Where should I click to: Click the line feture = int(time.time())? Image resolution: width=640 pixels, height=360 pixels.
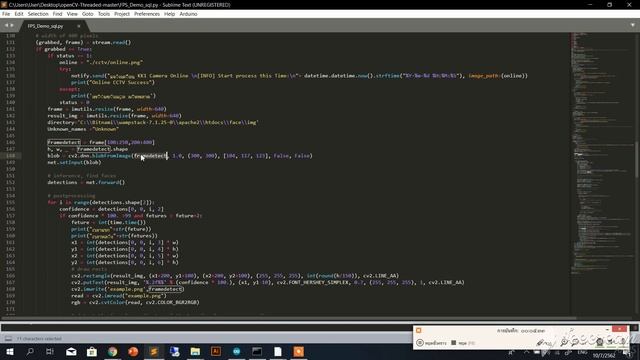(108, 222)
